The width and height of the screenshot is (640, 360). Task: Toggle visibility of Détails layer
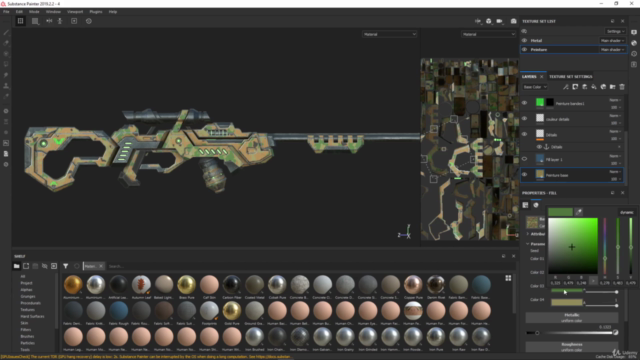[524, 134]
